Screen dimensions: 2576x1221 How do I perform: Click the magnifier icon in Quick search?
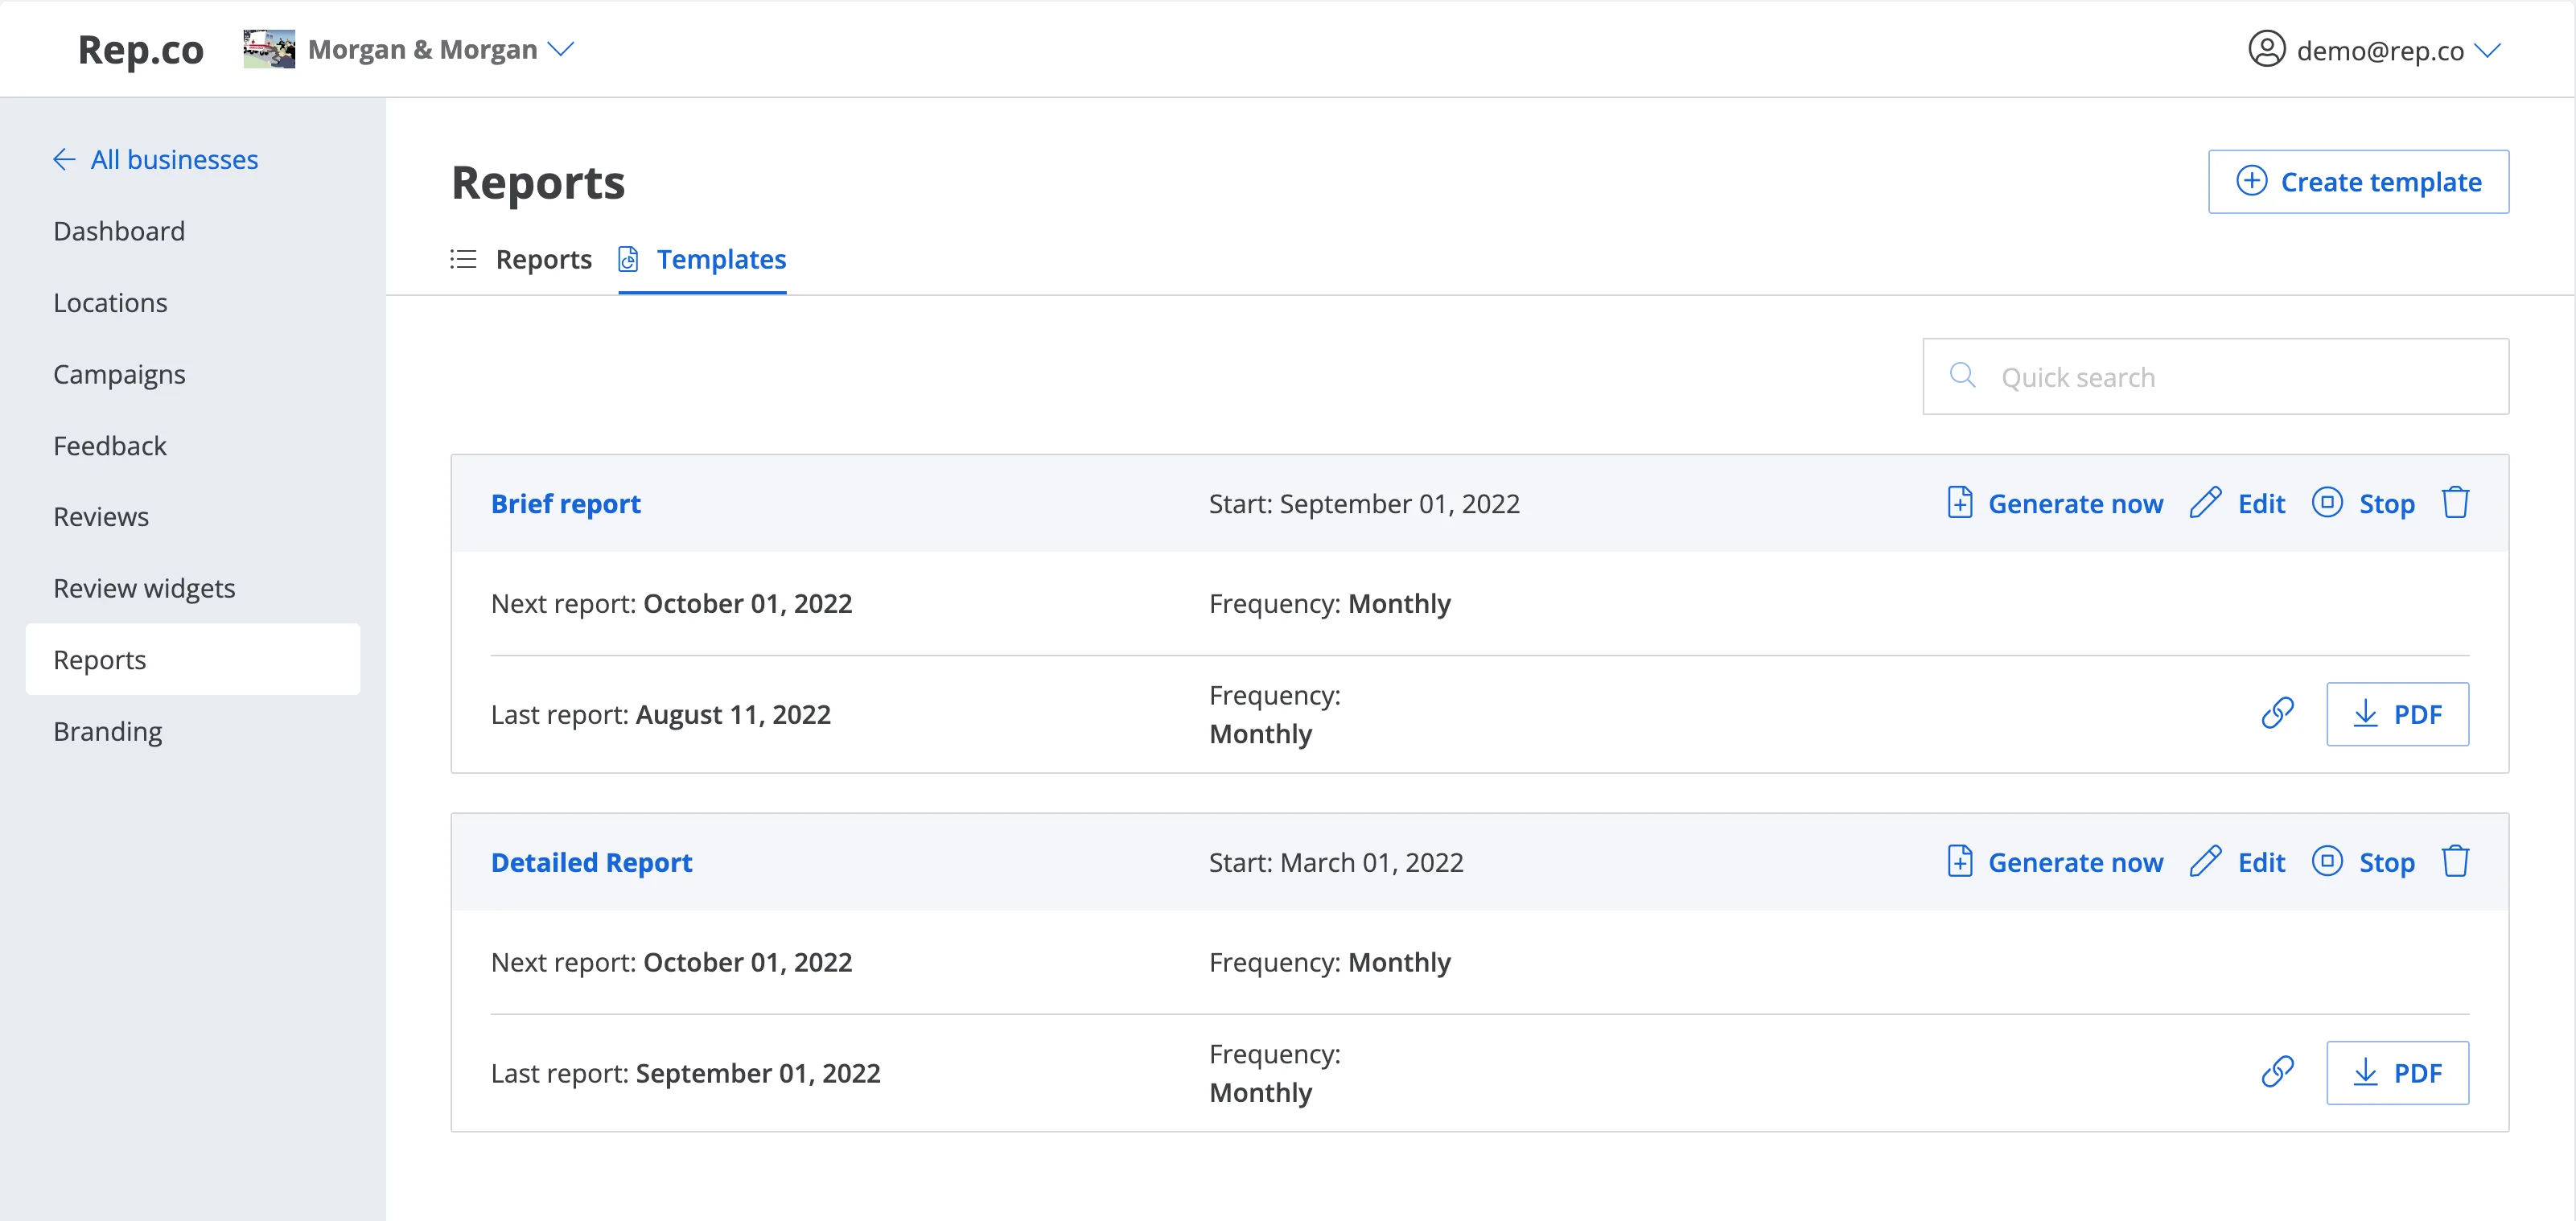point(1962,375)
